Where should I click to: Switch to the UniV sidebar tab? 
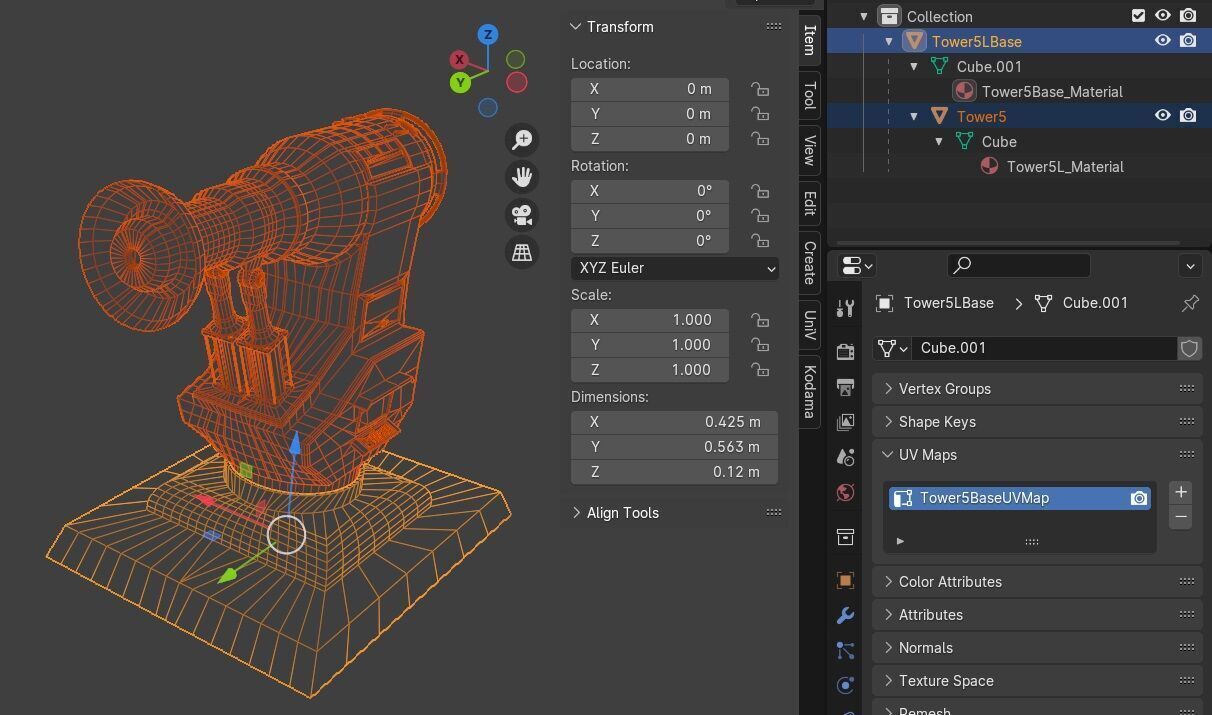tap(810, 326)
